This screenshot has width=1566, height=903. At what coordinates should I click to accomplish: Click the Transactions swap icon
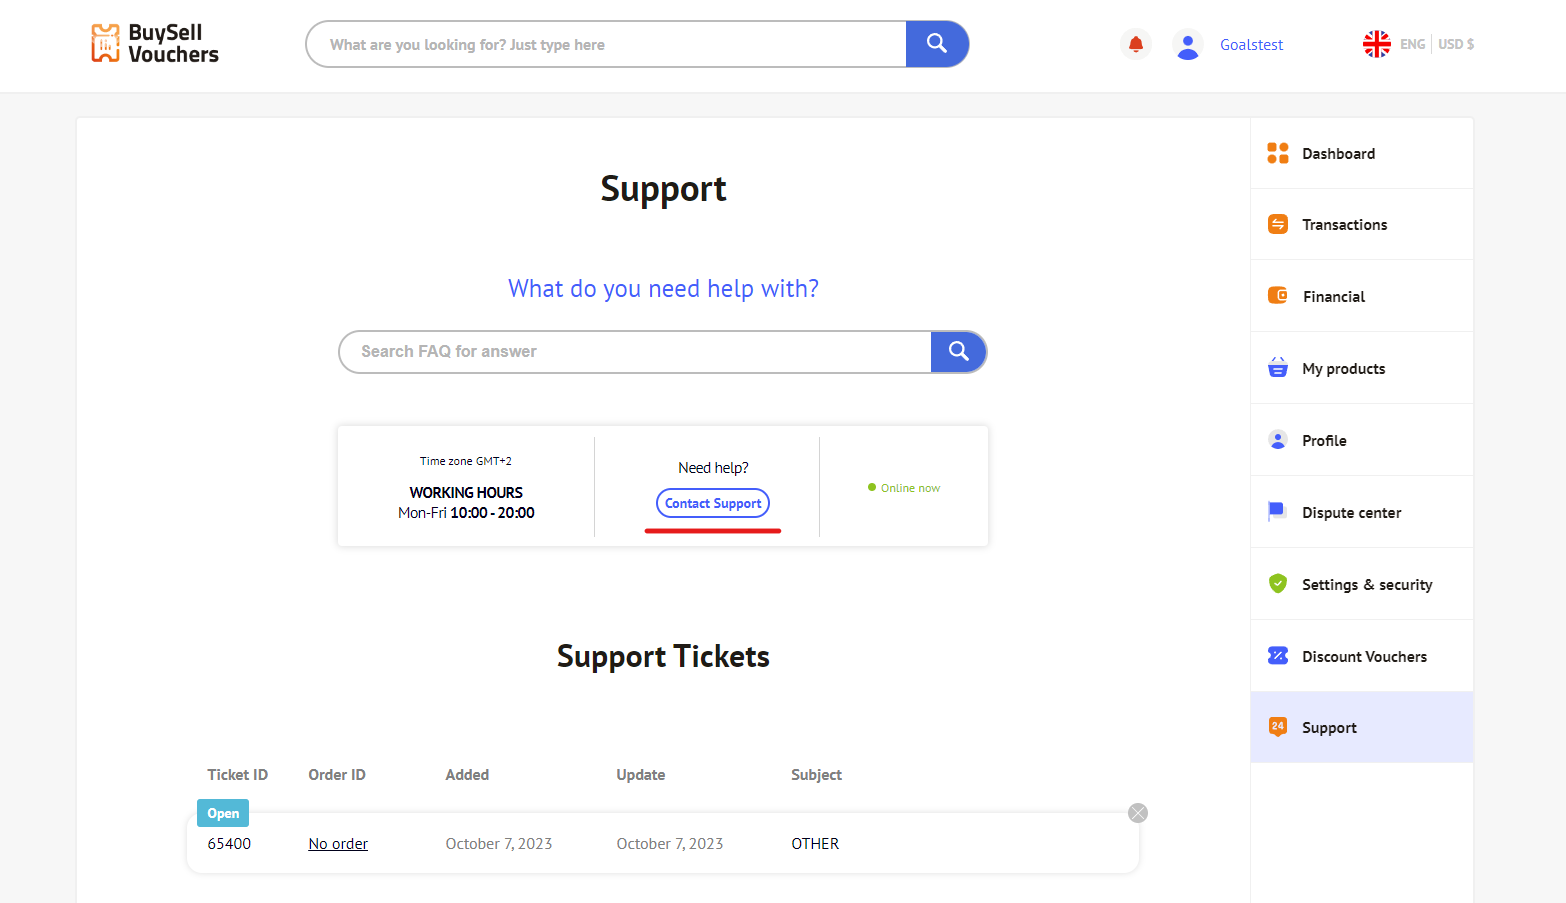pyautogui.click(x=1278, y=224)
